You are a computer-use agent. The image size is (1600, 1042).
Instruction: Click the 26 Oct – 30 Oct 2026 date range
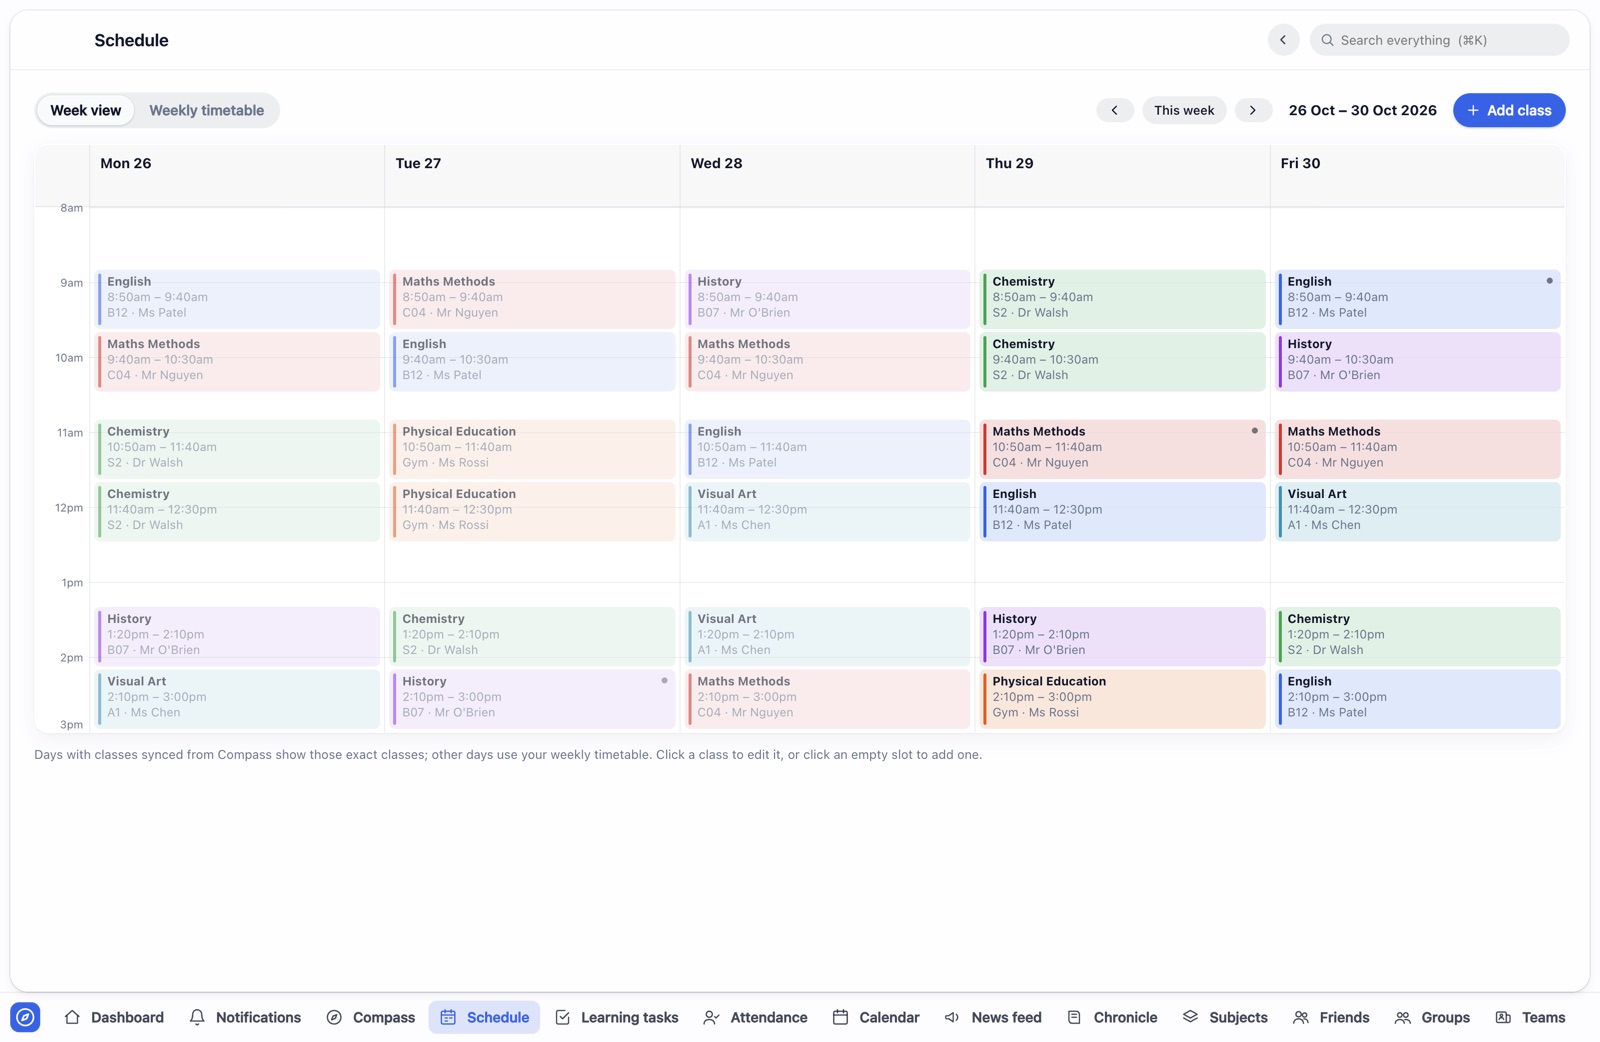1363,110
